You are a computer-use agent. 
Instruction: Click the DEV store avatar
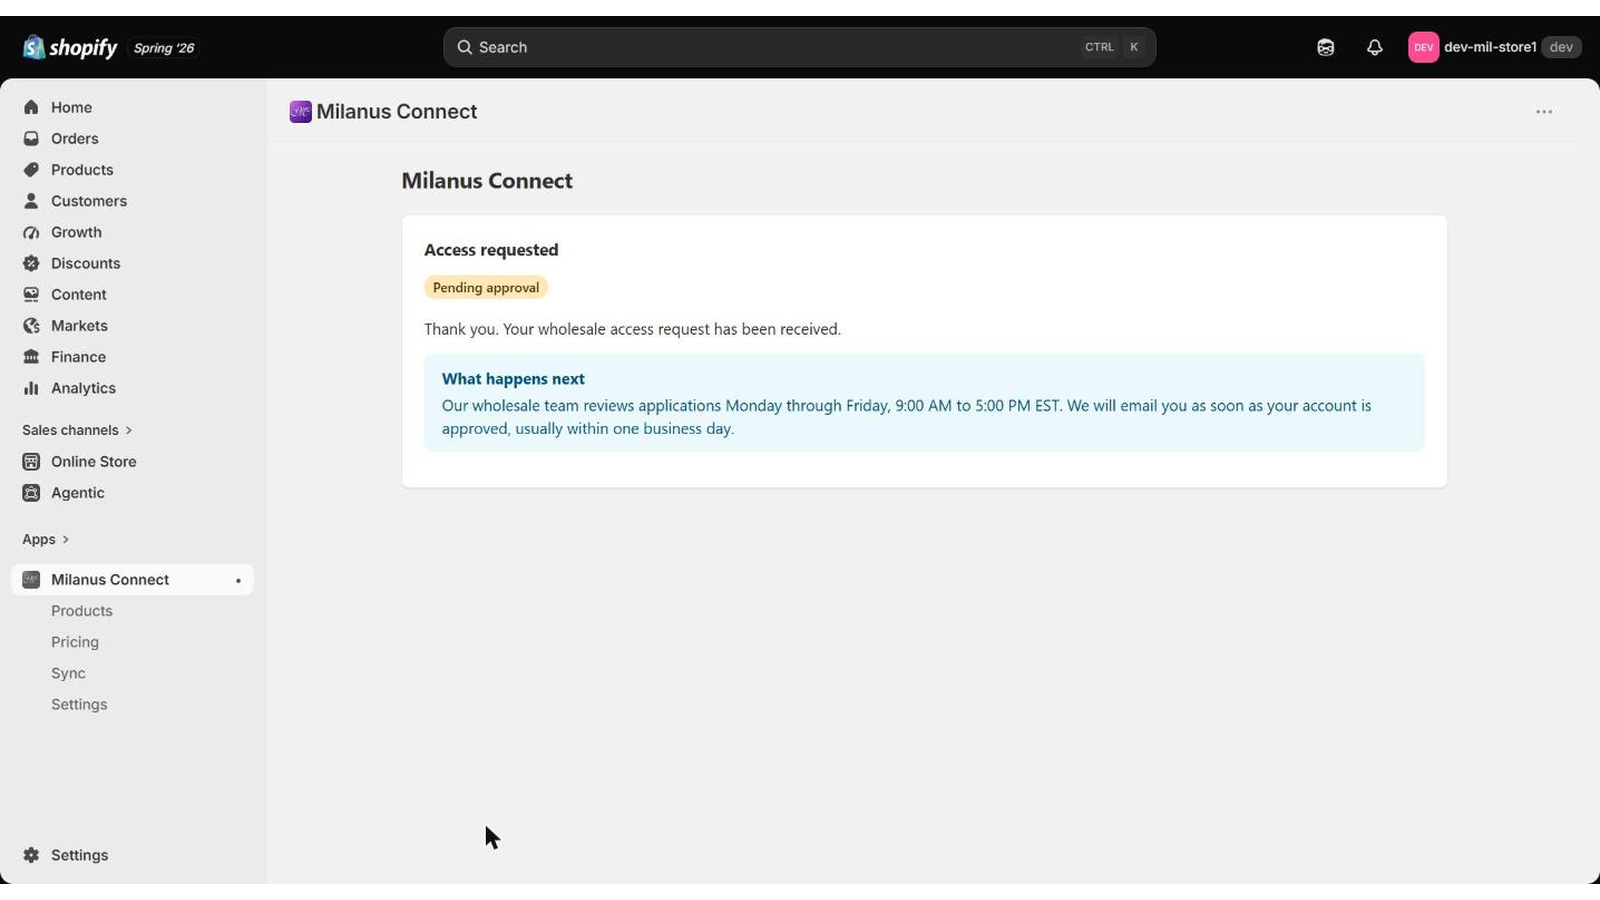(1423, 47)
